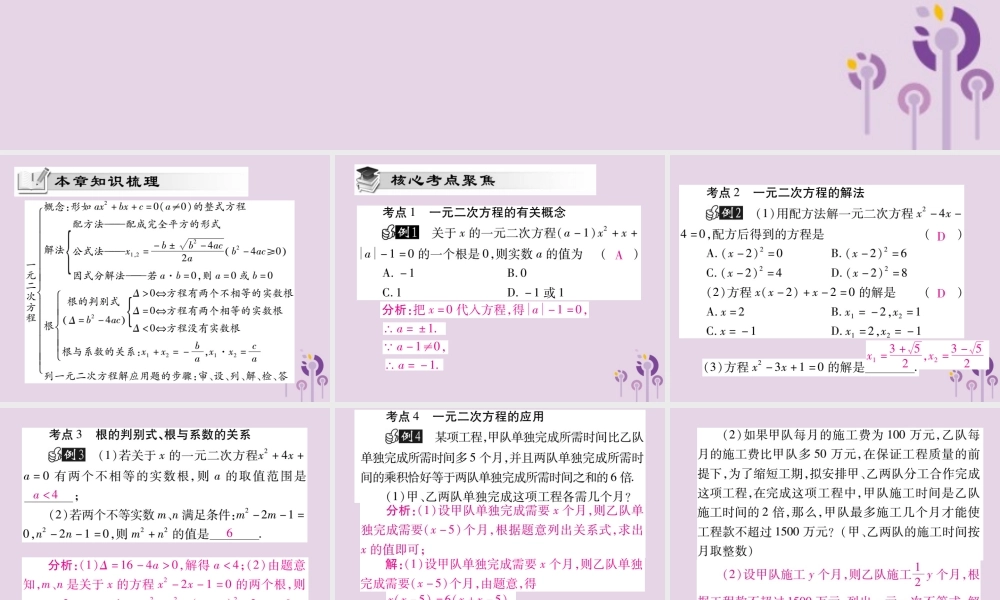
Task: Pick option C. x=−1 for question (2)
Action: (731, 332)
